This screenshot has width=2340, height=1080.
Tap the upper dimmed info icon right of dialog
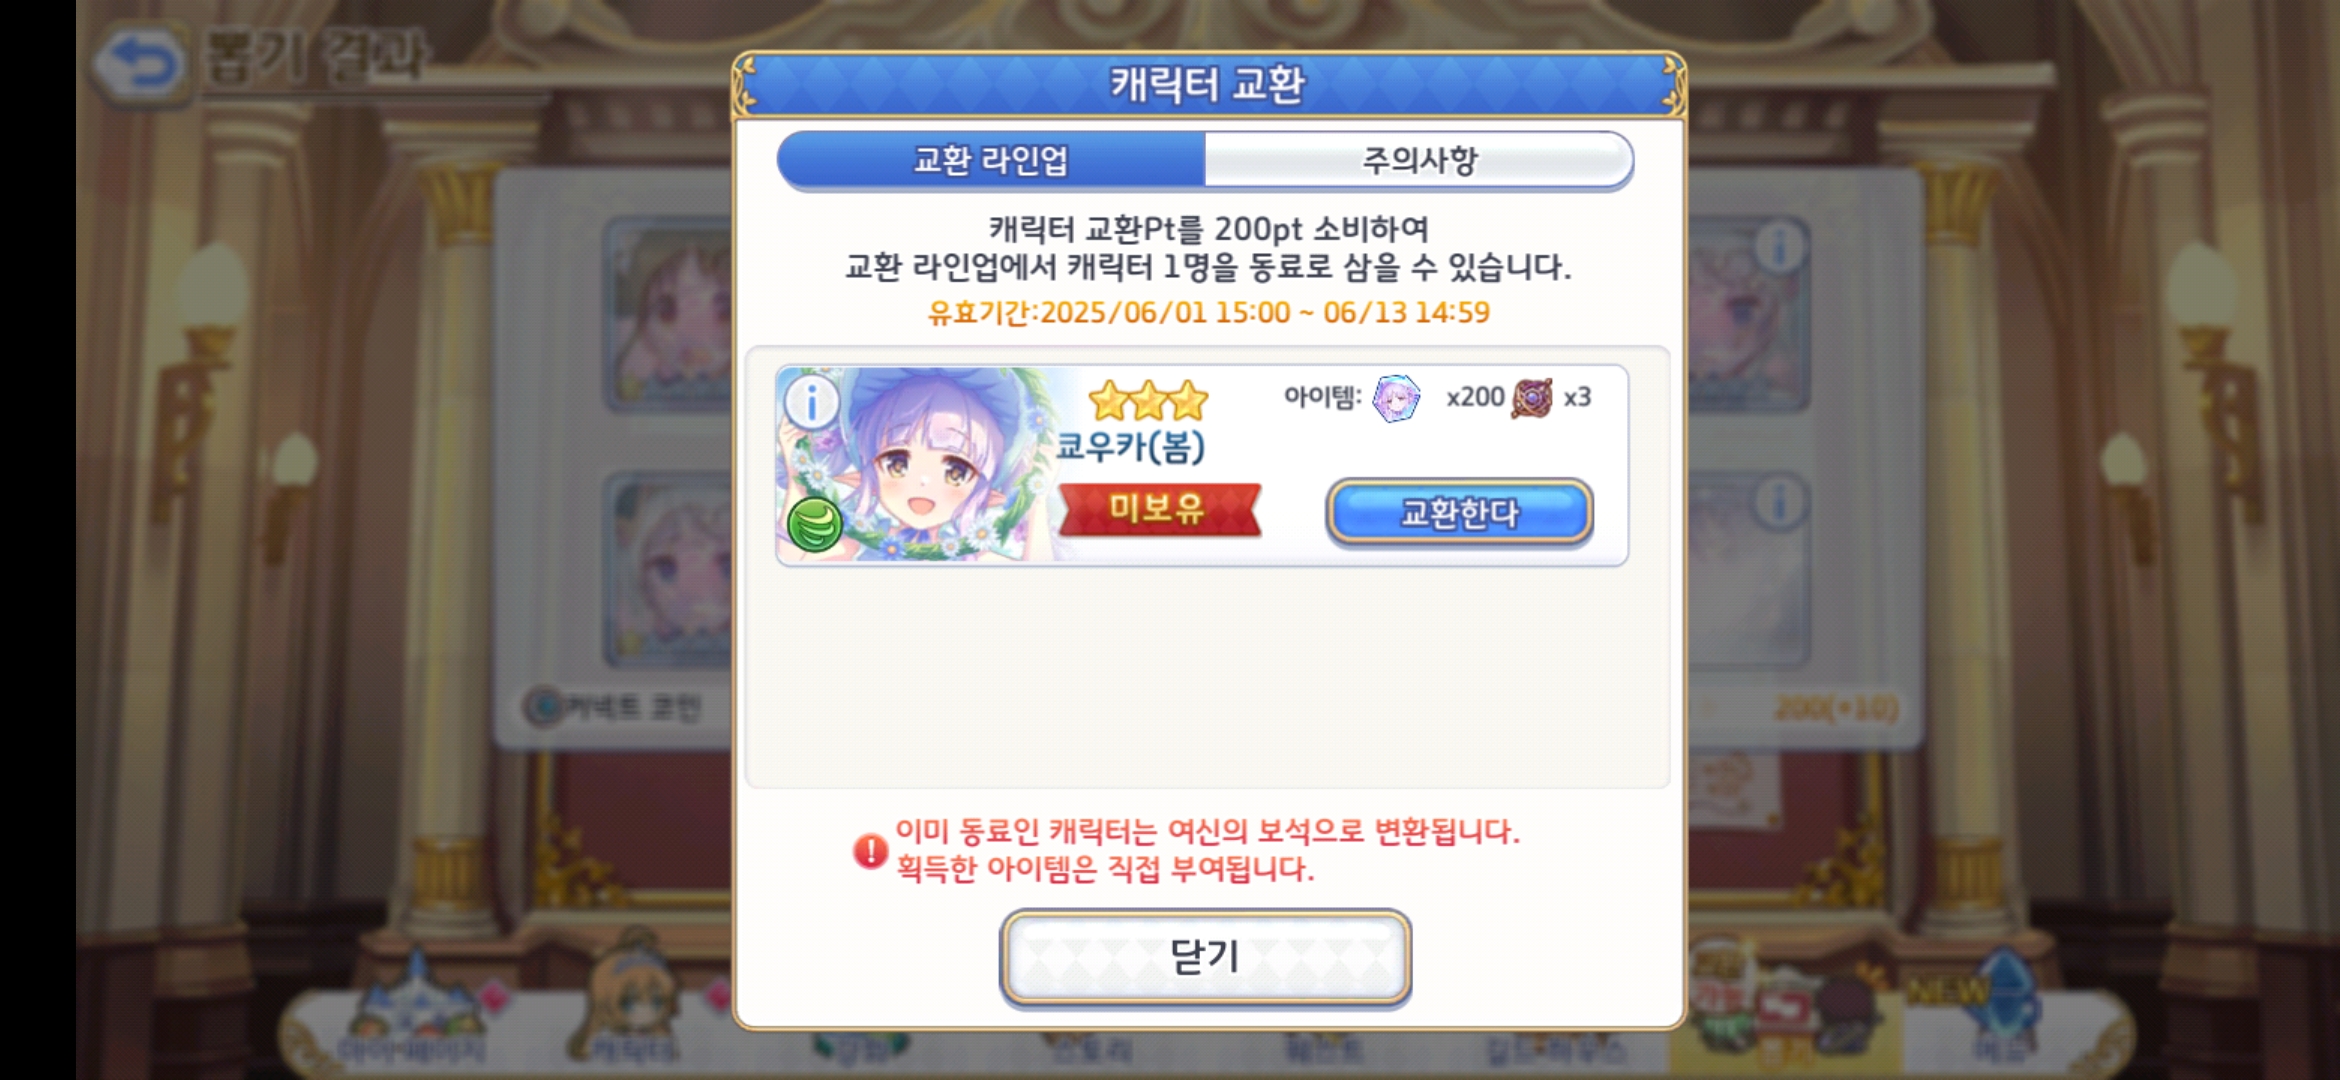1780,246
